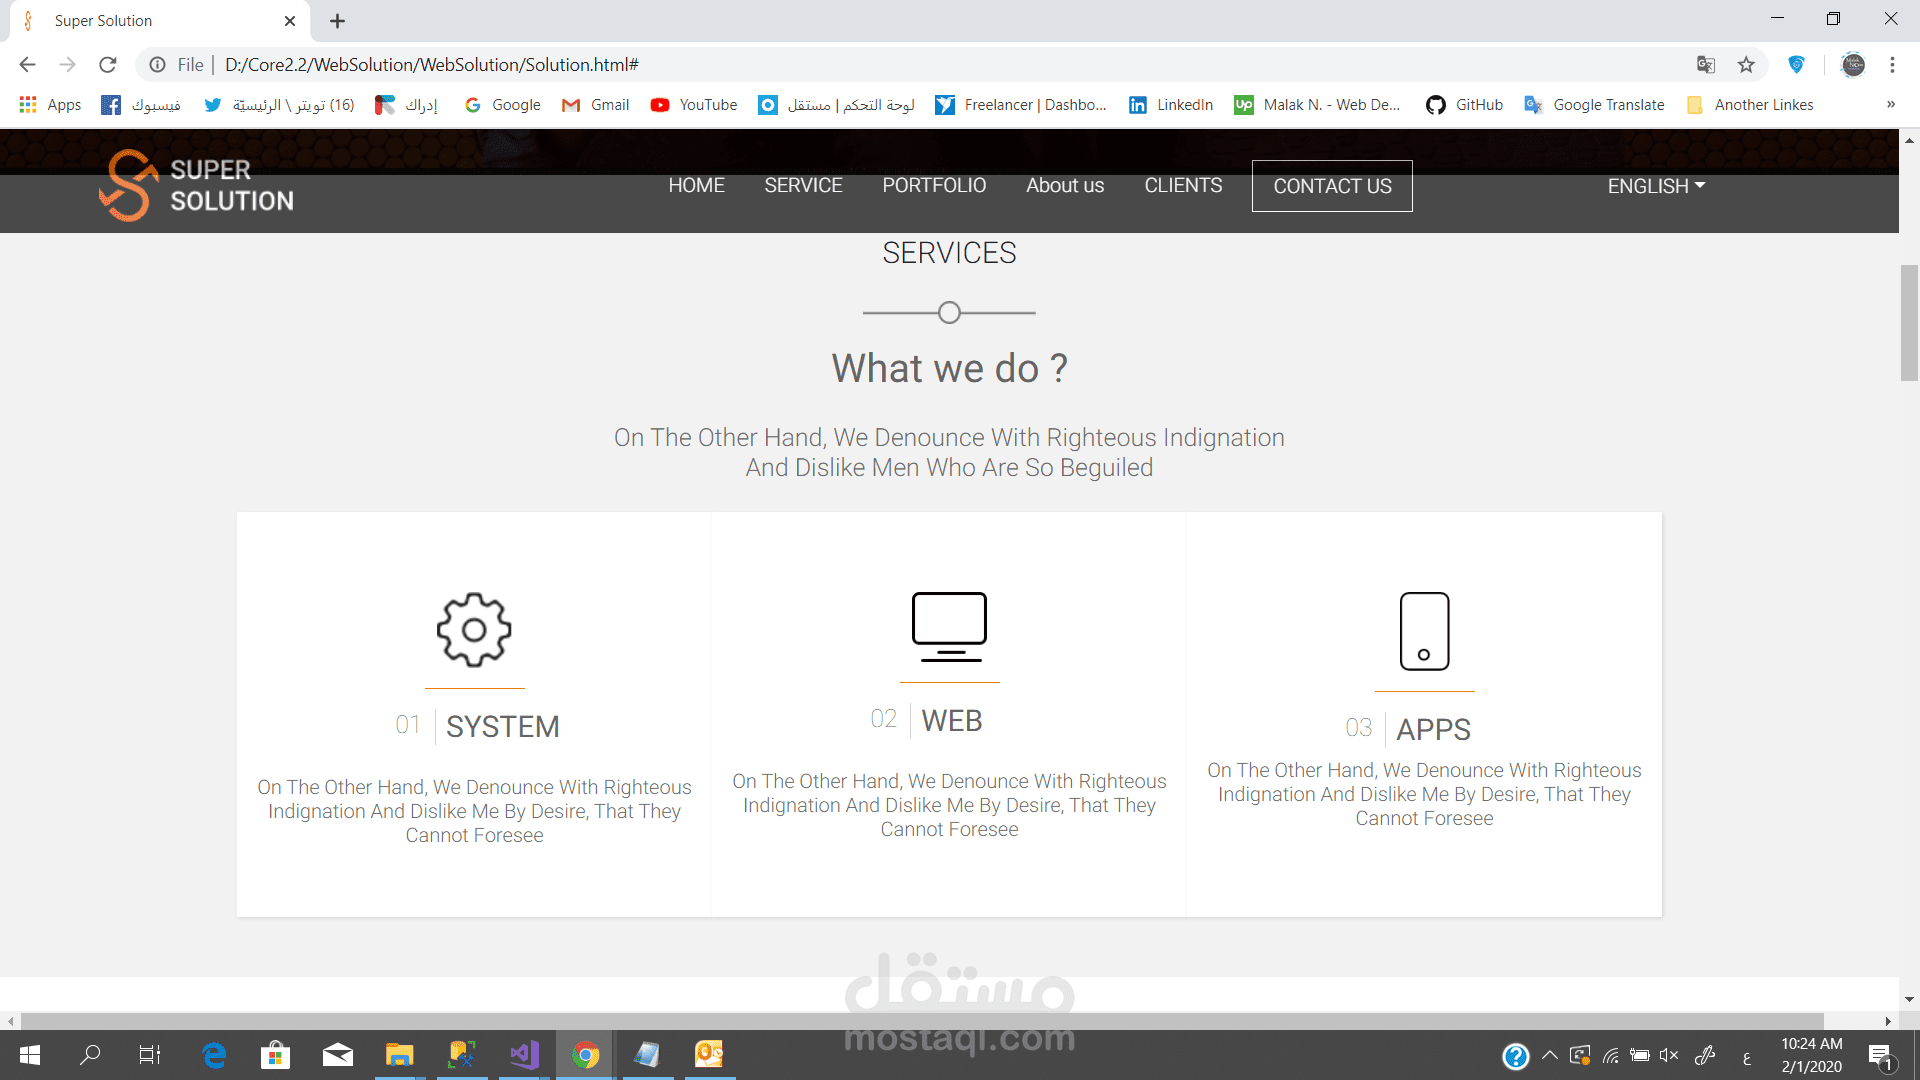The image size is (1920, 1080).
Task: Go to the PORTFOLIO menu item
Action: coord(933,186)
